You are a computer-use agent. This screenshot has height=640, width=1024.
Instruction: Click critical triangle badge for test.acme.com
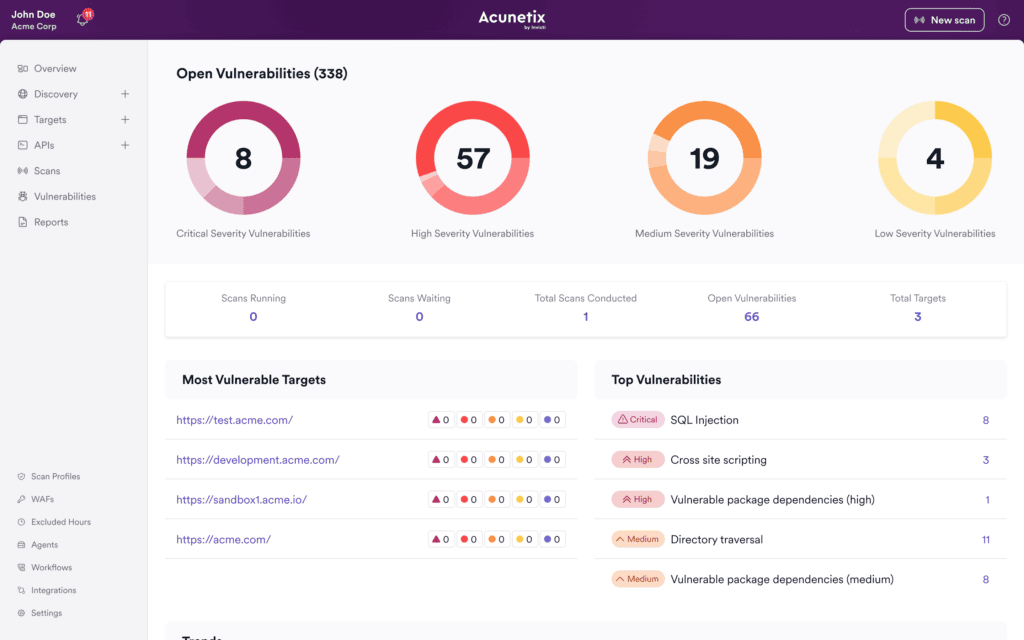(x=441, y=420)
